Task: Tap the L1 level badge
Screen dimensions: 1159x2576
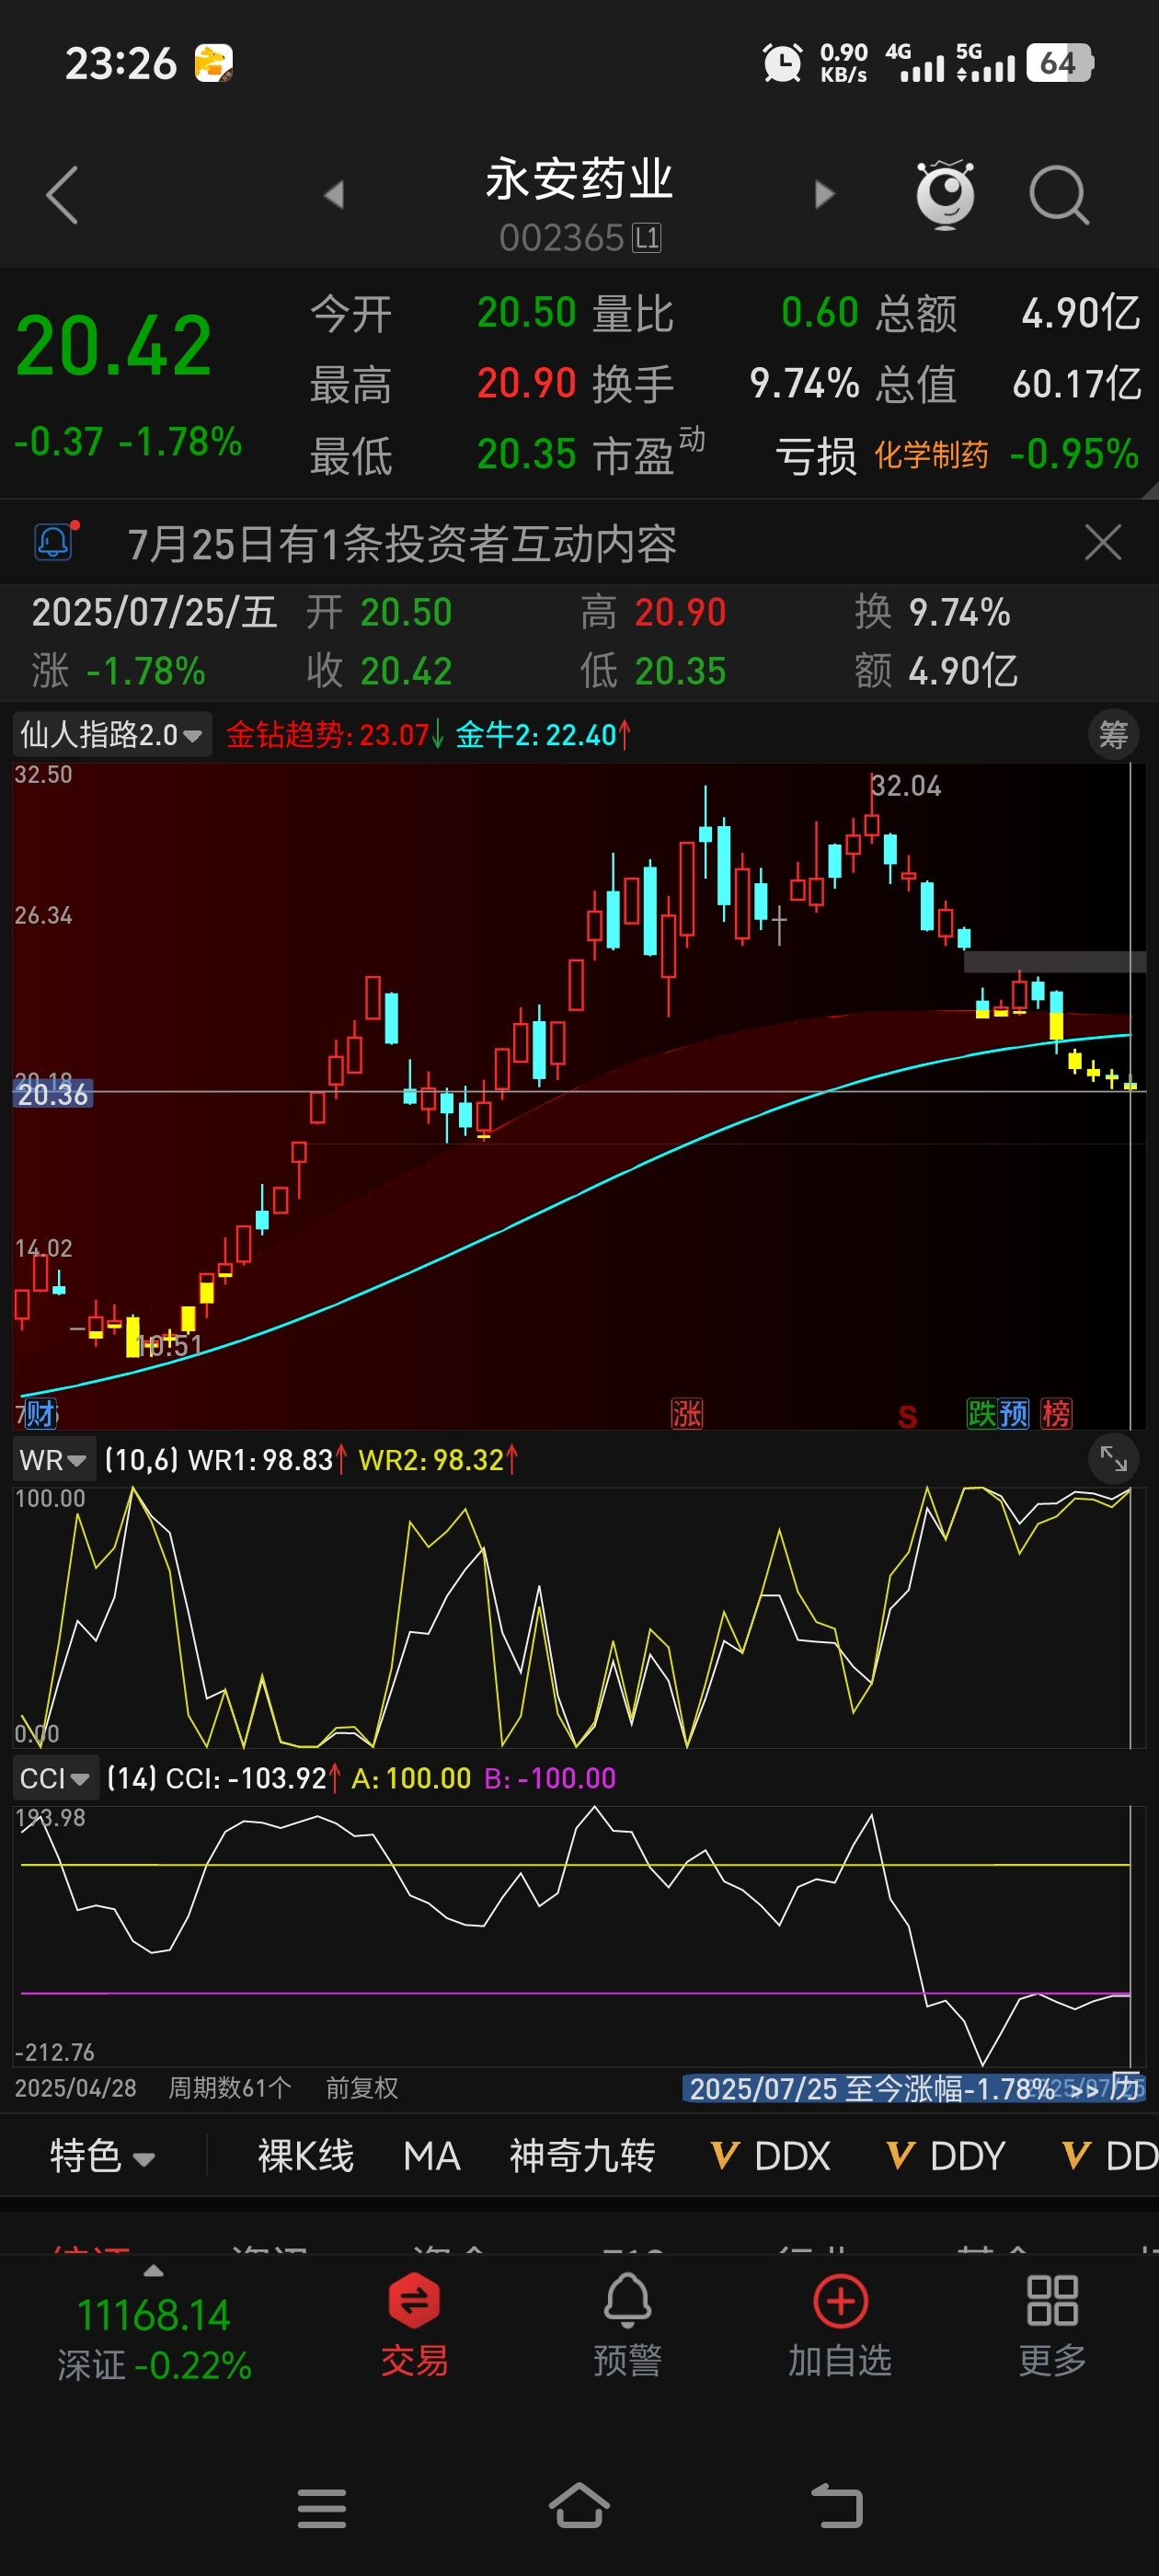Action: [x=647, y=238]
